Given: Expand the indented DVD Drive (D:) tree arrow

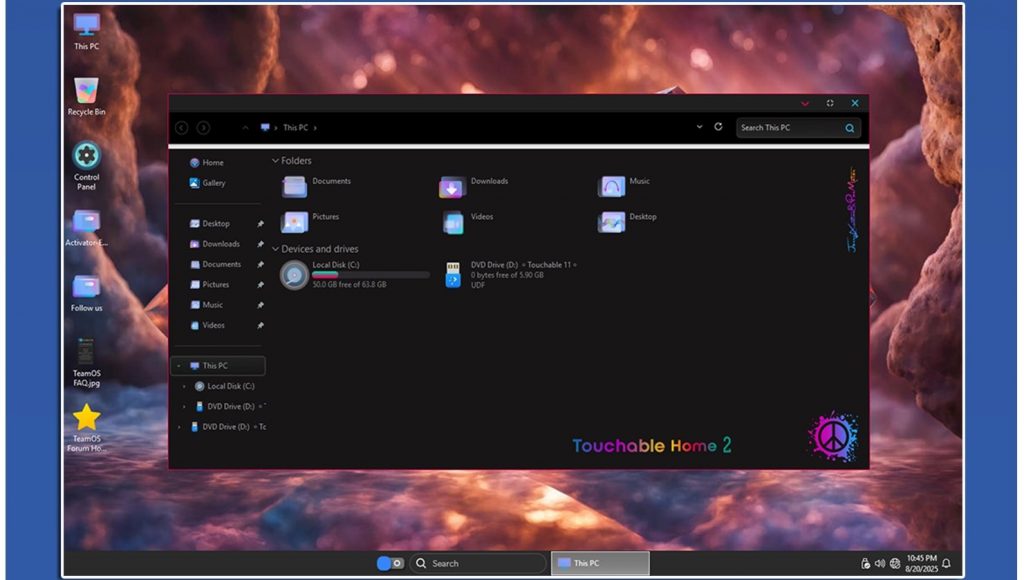Looking at the screenshot, I should coord(184,406).
